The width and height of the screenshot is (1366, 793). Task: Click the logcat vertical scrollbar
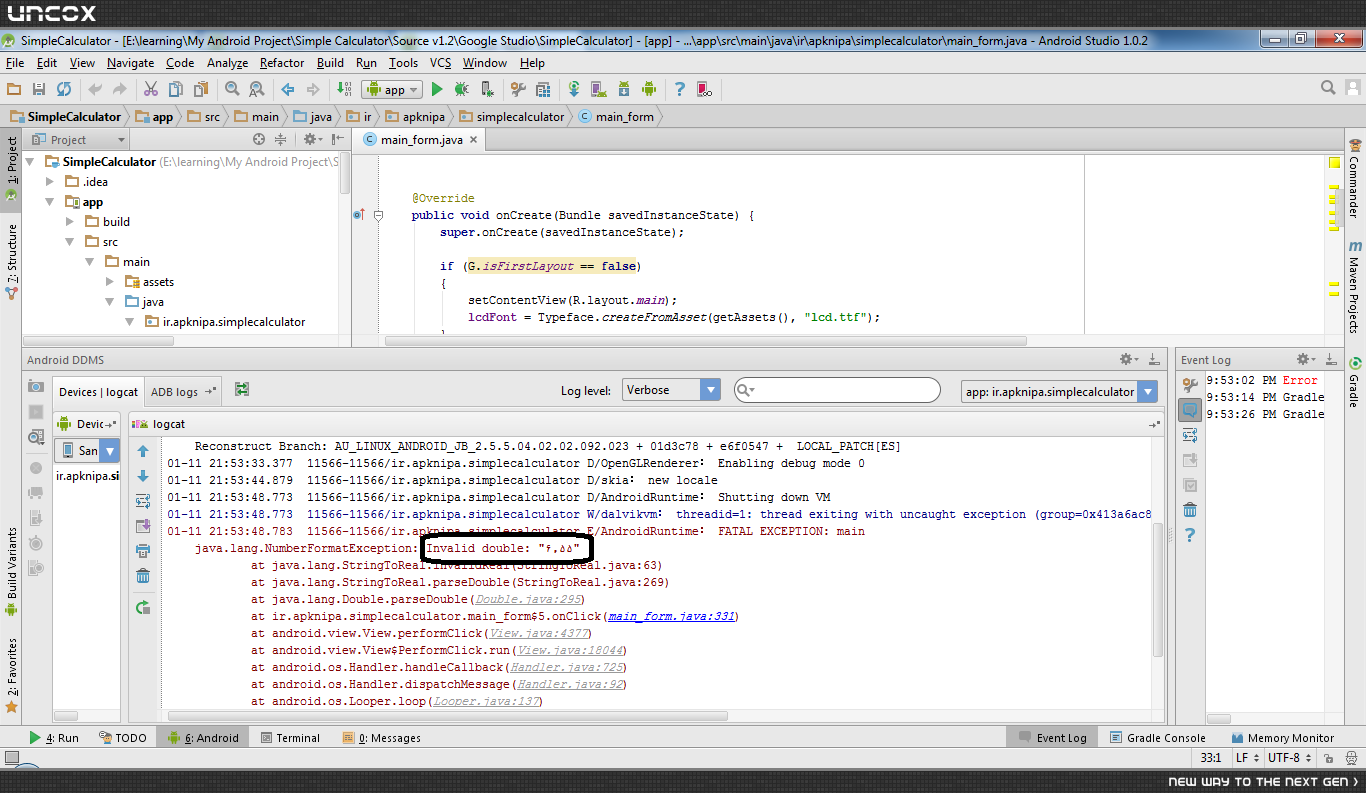click(x=1158, y=590)
